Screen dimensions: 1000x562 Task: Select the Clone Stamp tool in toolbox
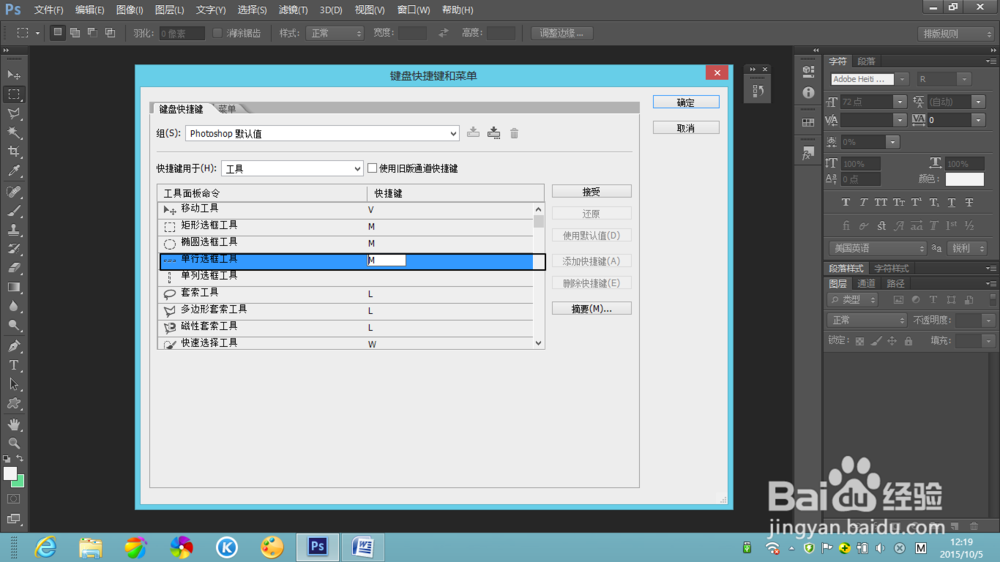pyautogui.click(x=13, y=230)
